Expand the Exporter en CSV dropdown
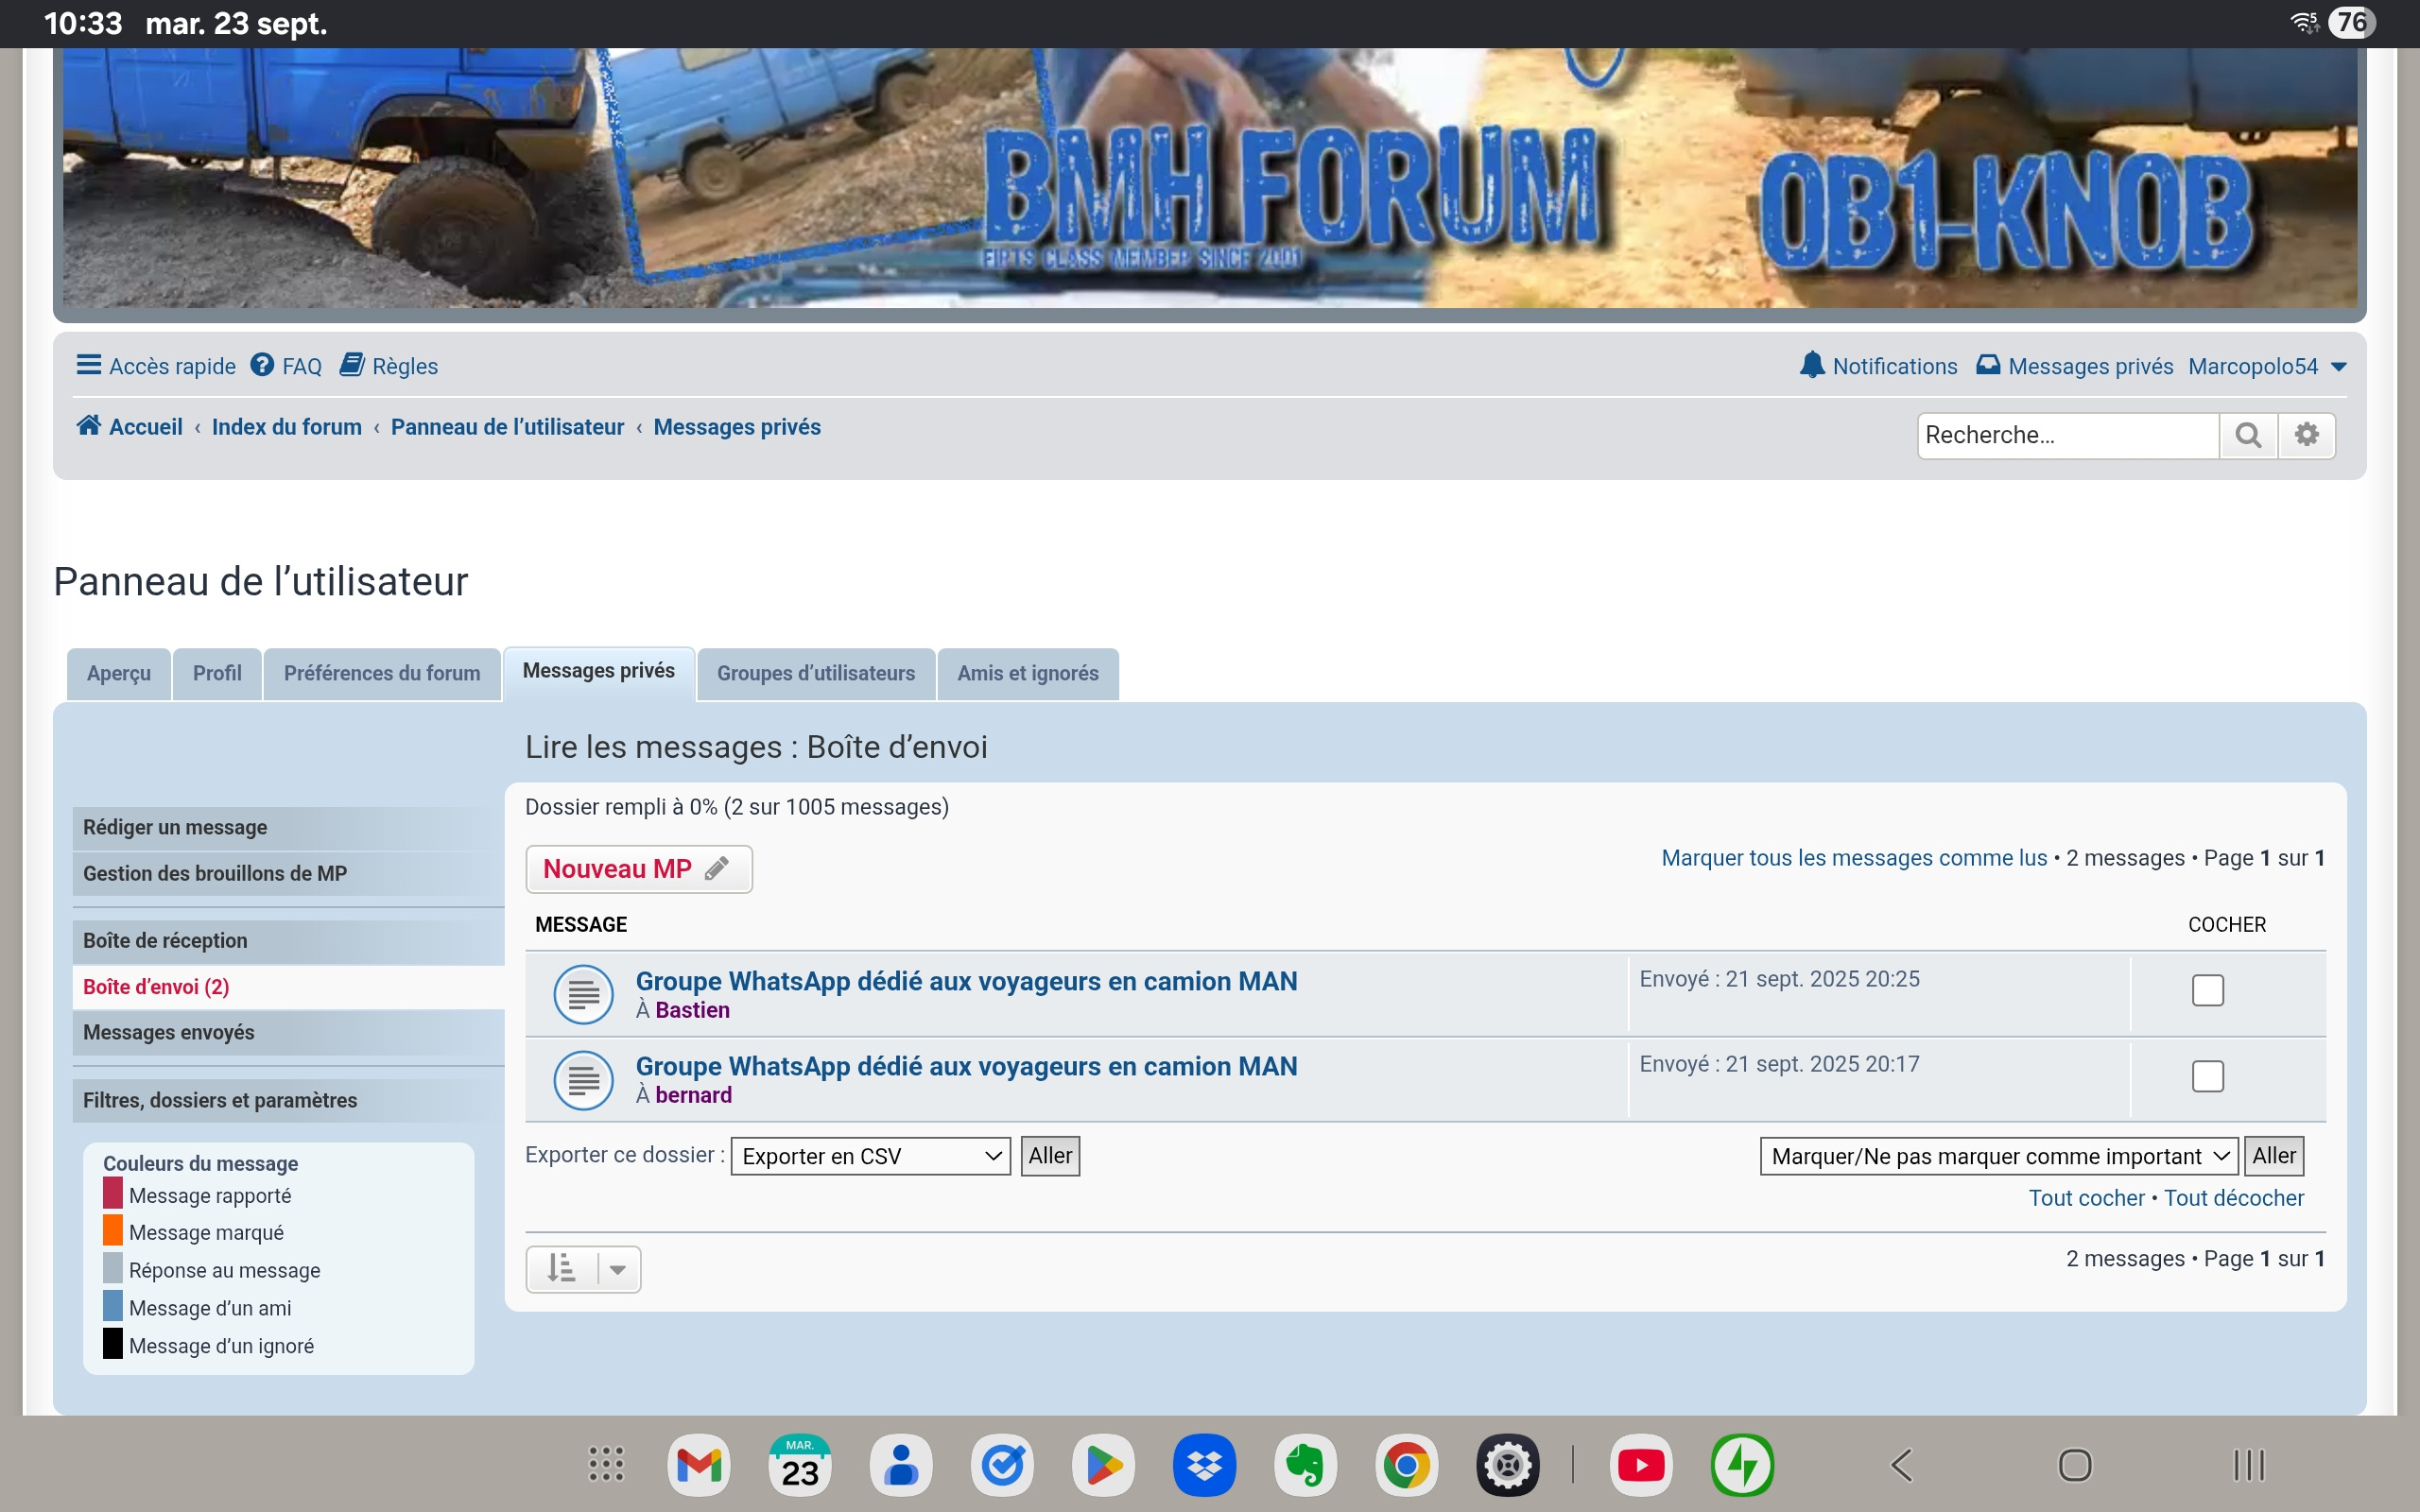 pyautogui.click(x=870, y=1156)
